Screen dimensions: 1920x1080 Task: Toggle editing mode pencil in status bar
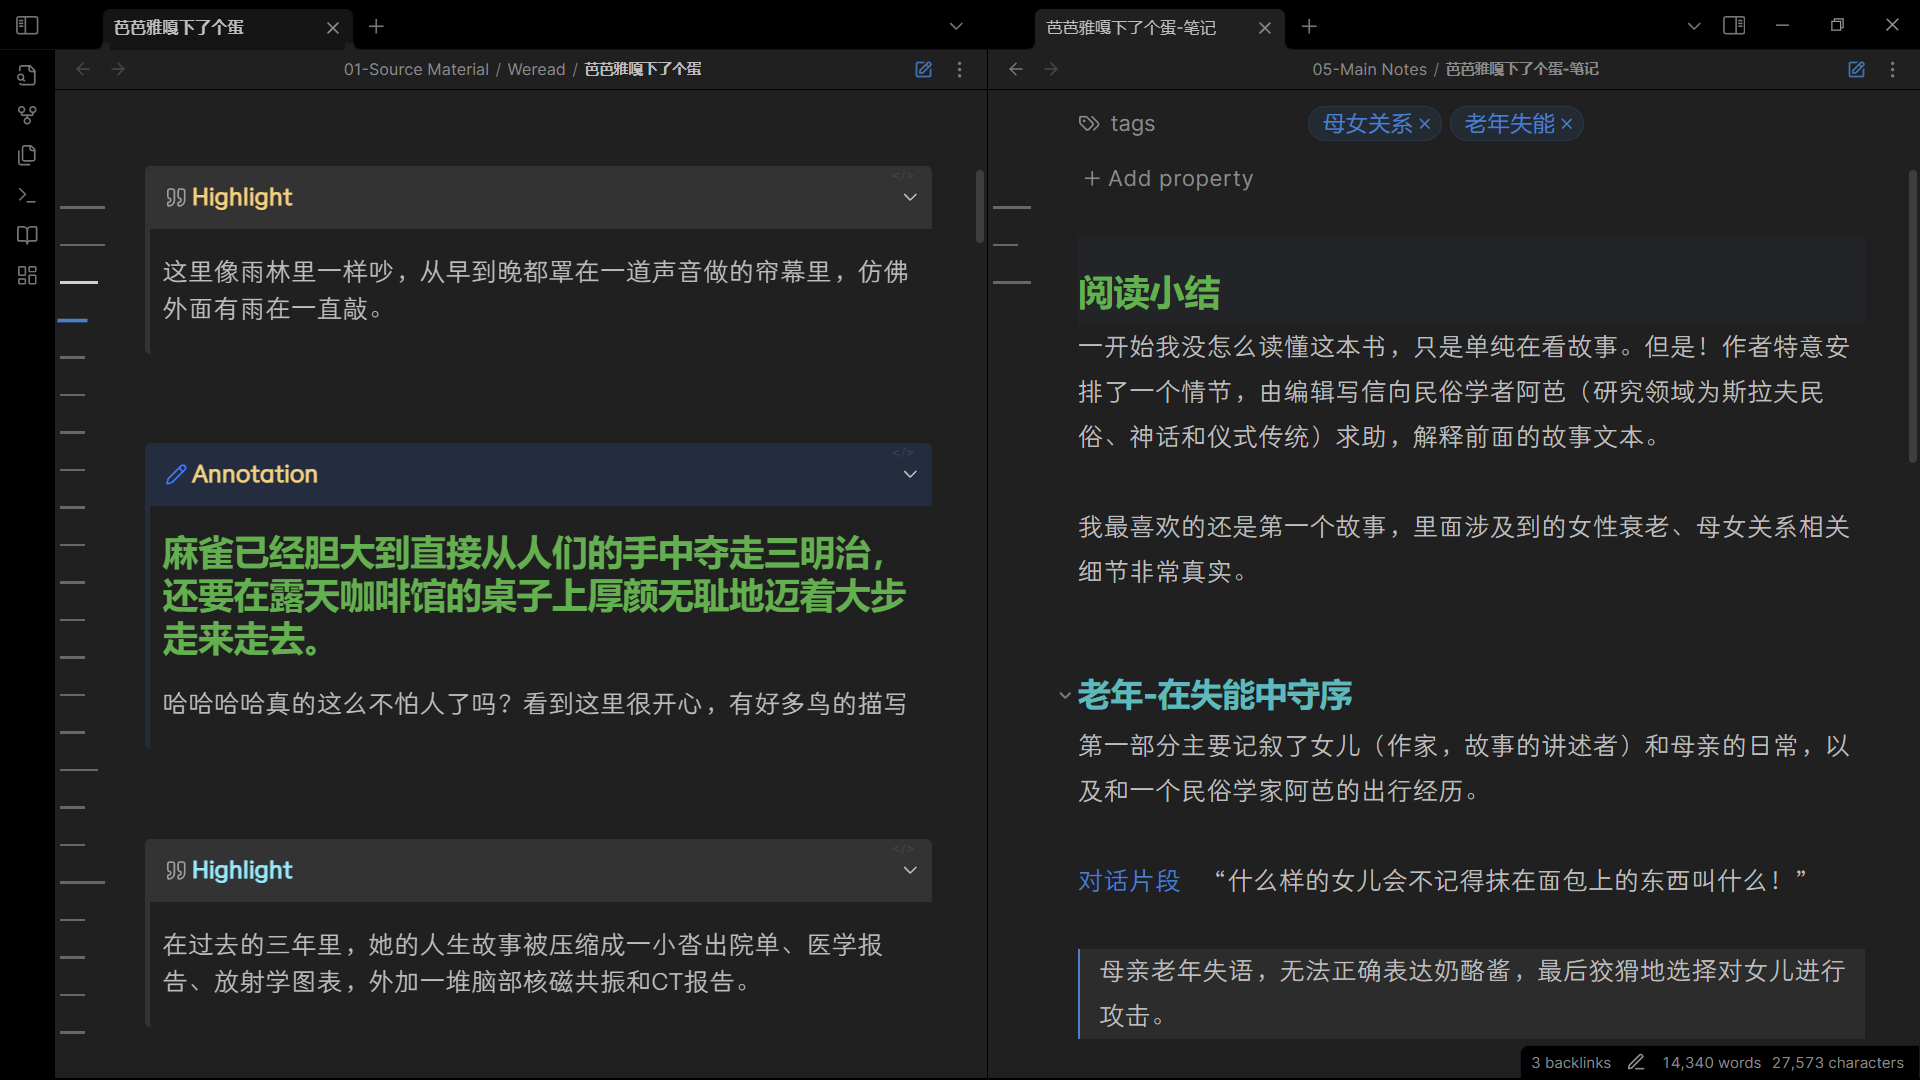tap(1636, 1063)
